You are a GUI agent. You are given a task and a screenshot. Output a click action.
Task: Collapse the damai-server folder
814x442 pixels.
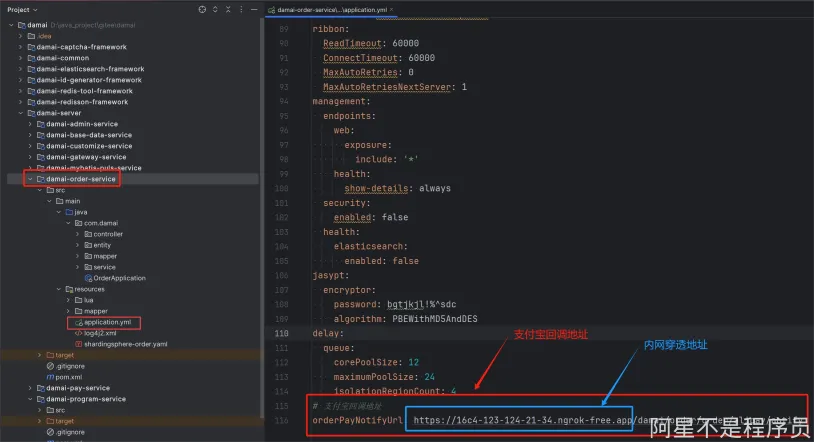20,113
